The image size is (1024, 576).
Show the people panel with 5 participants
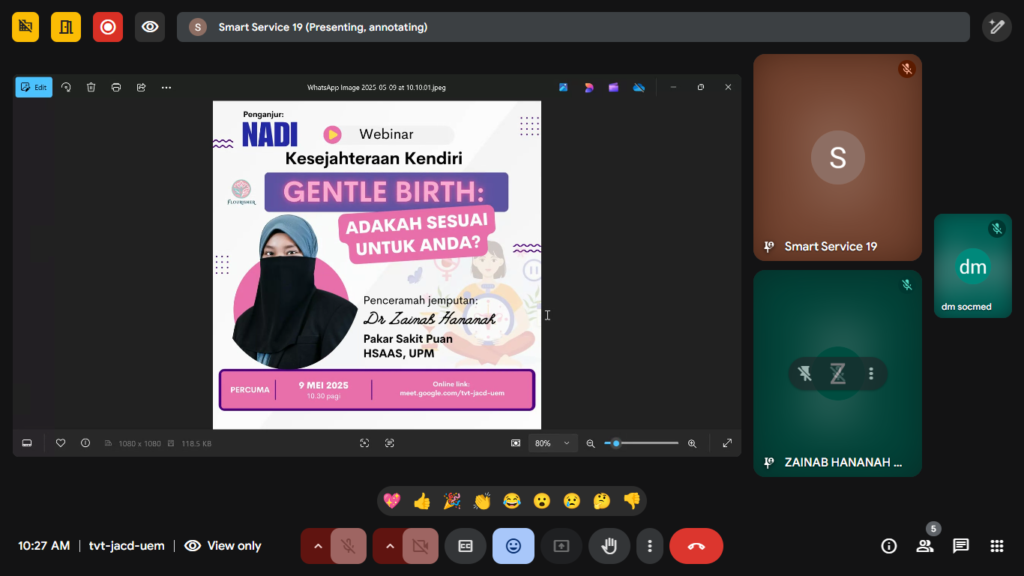(x=925, y=546)
